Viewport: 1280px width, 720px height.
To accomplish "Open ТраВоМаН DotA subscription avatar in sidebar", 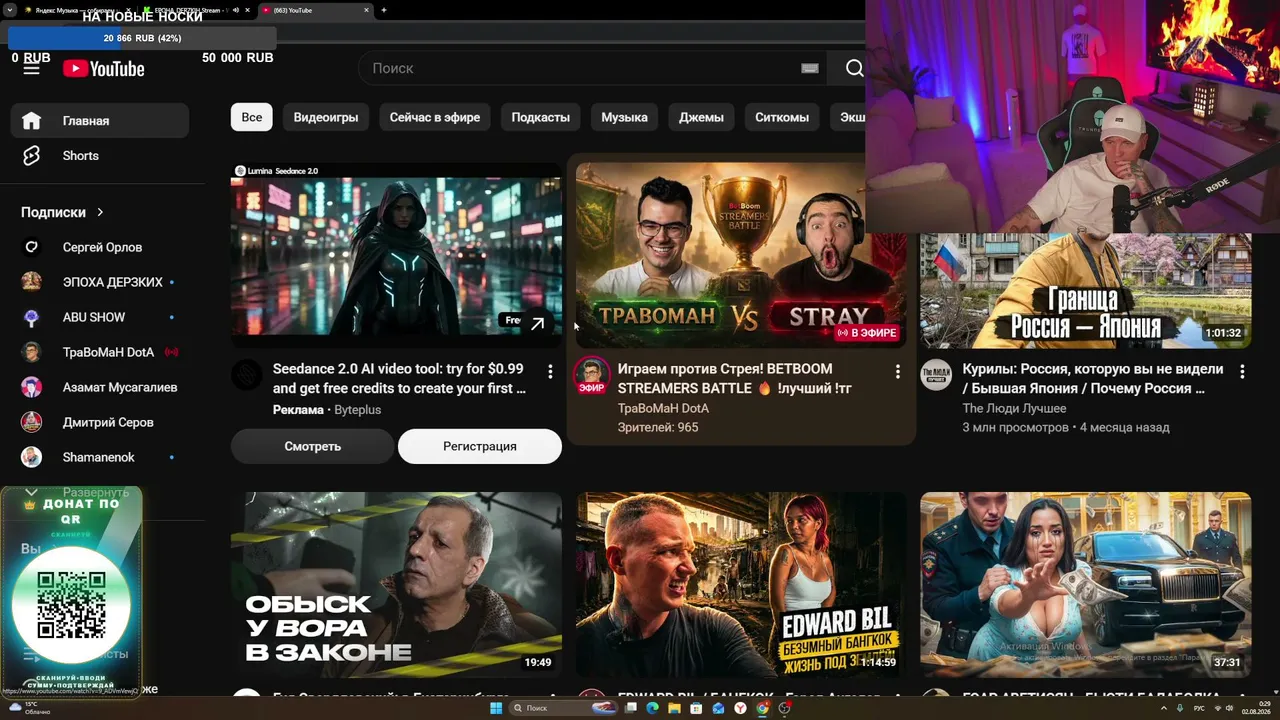I will 32,352.
